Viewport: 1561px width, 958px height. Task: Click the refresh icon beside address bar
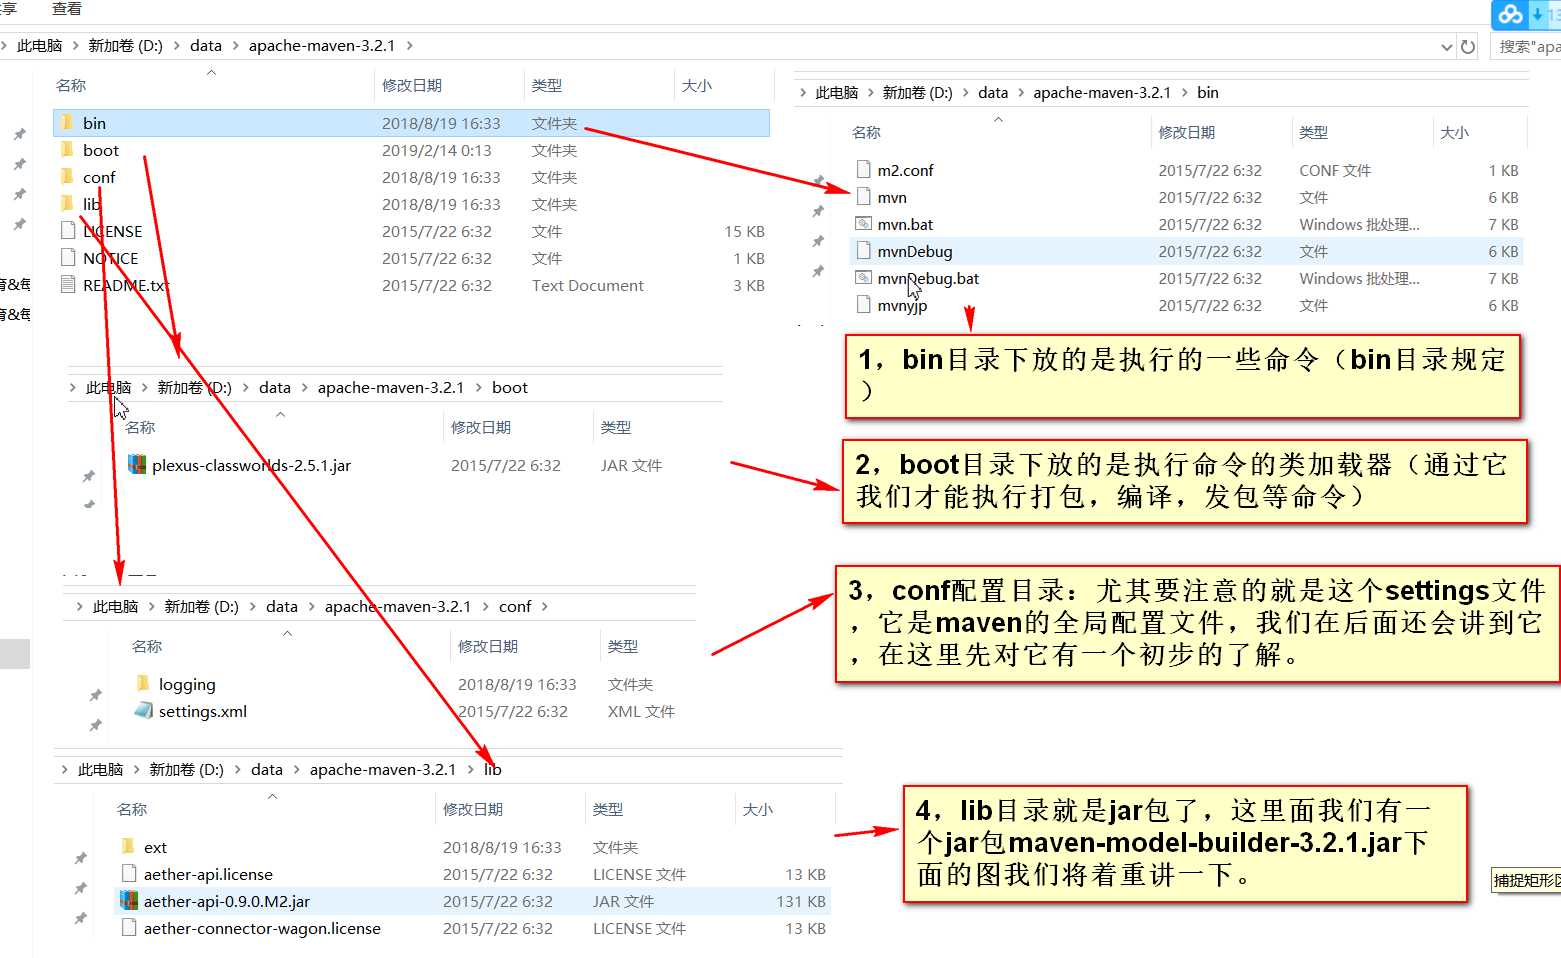(x=1468, y=46)
